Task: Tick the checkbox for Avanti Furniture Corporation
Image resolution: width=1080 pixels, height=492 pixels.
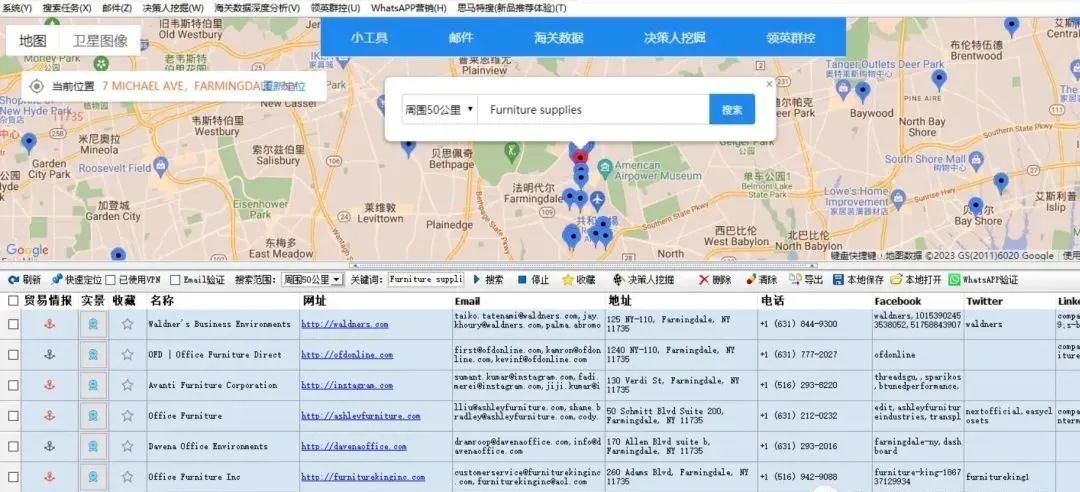Action: [x=13, y=385]
